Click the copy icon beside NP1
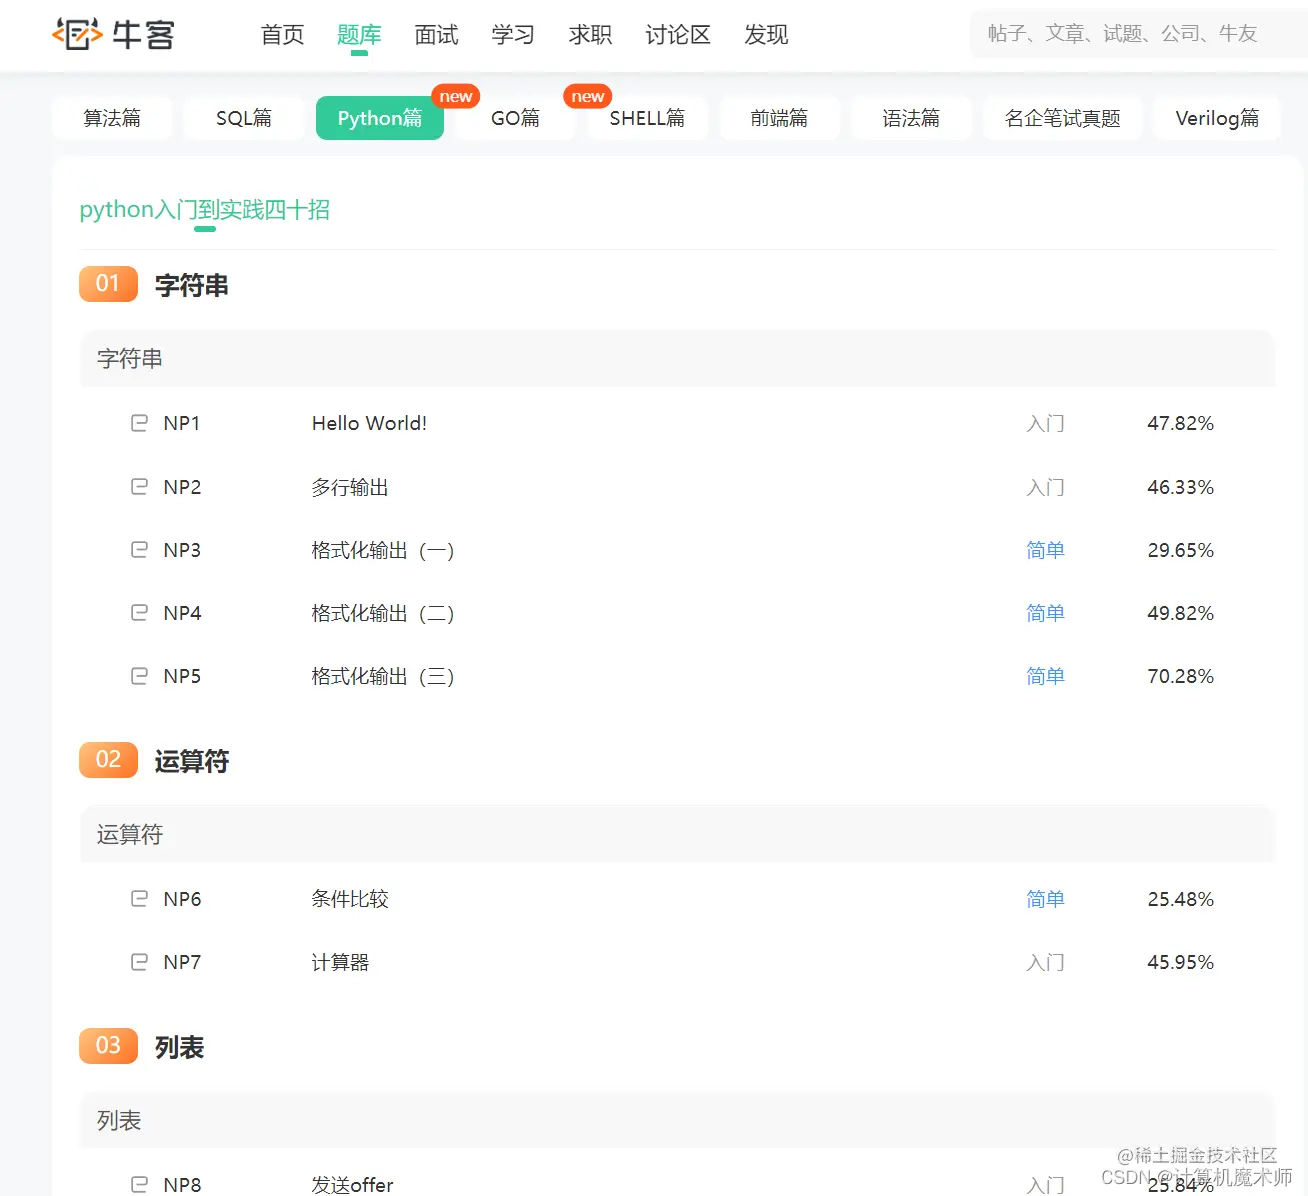This screenshot has height=1196, width=1308. [138, 423]
